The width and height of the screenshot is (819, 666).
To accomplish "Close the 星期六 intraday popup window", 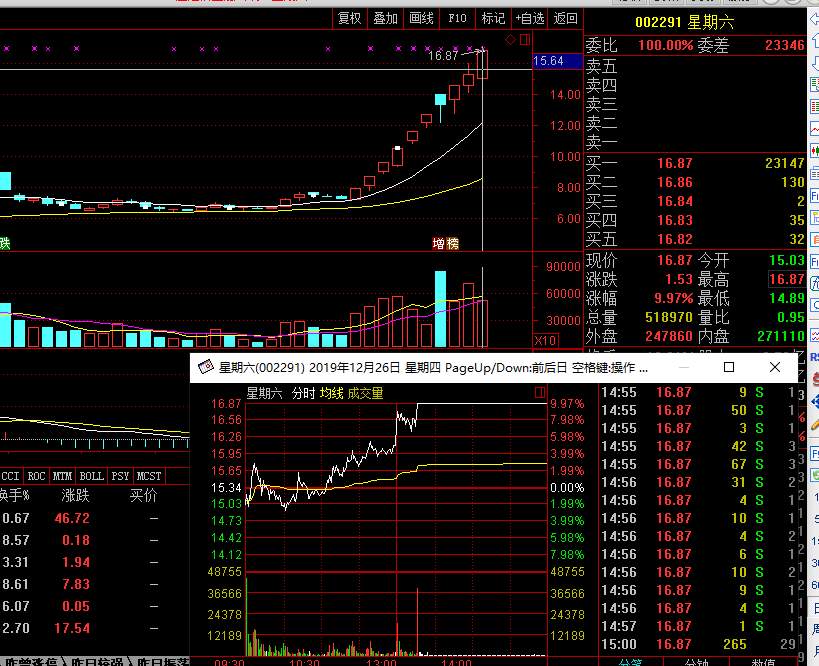I will [x=775, y=367].
